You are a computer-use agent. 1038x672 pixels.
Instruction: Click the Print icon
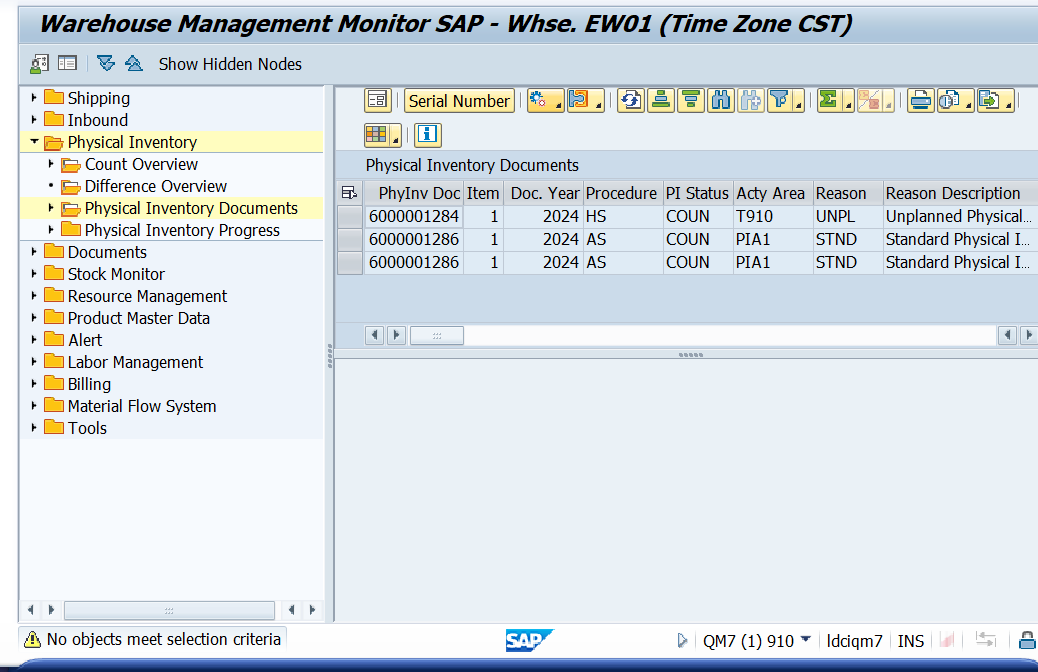[x=920, y=101]
